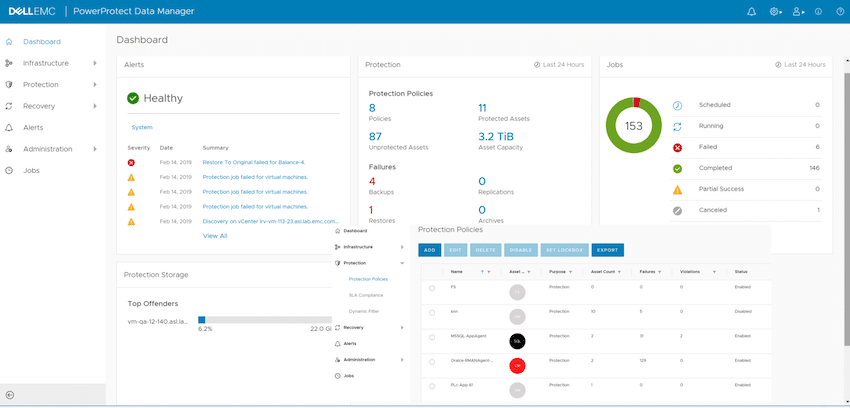Image resolution: width=850 pixels, height=408 pixels.
Task: Click the ADD policy button
Action: [429, 250]
